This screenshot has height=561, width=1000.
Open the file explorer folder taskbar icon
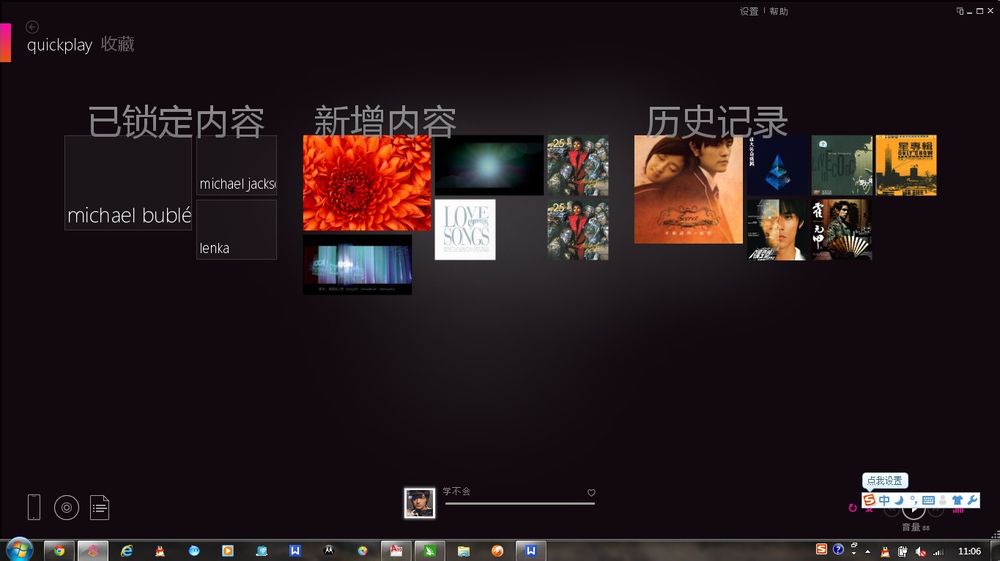click(464, 551)
